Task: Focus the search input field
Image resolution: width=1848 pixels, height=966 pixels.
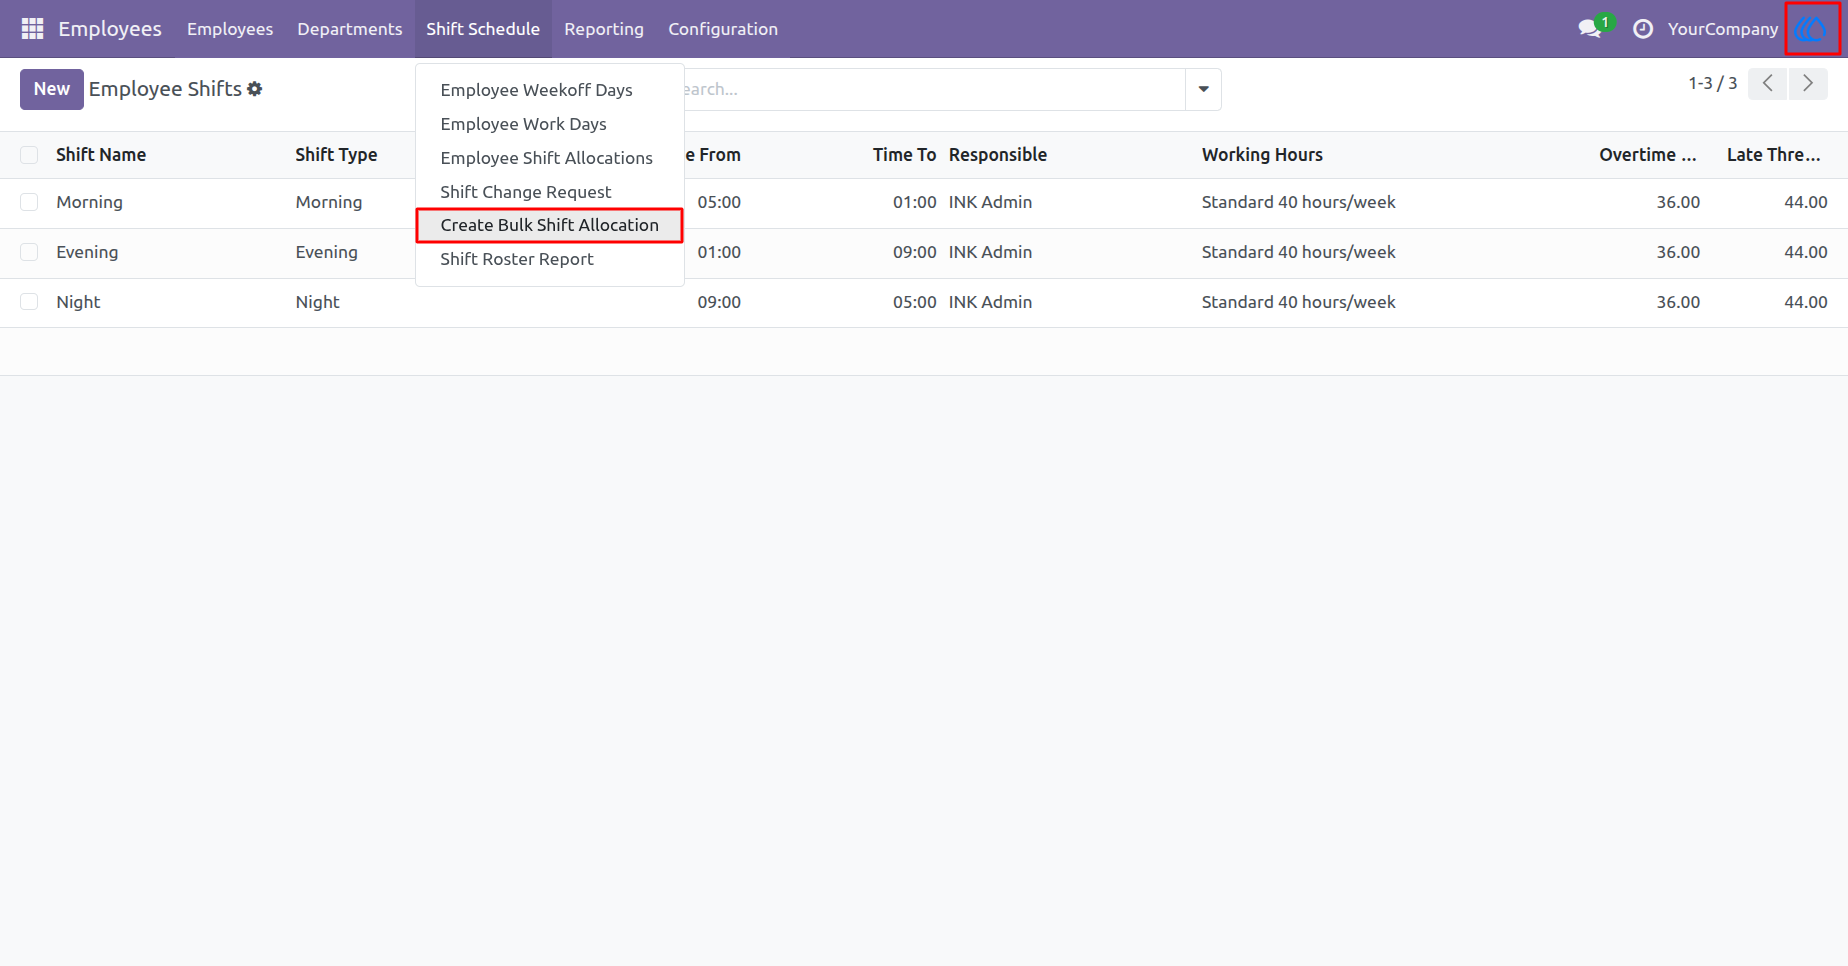Action: 934,89
